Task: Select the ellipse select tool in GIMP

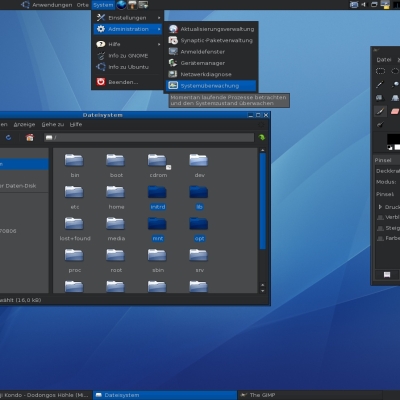Action: pyautogui.click(x=395, y=71)
